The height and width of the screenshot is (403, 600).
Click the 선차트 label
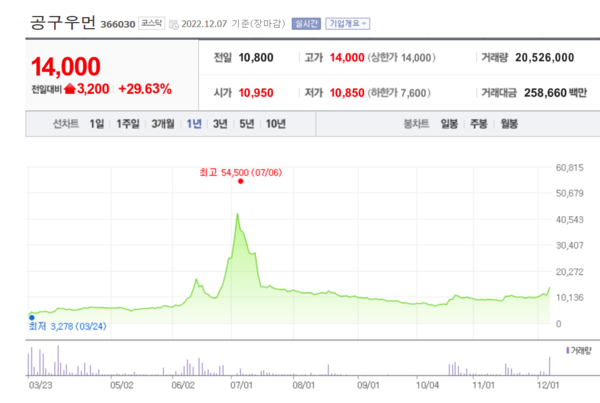point(65,124)
